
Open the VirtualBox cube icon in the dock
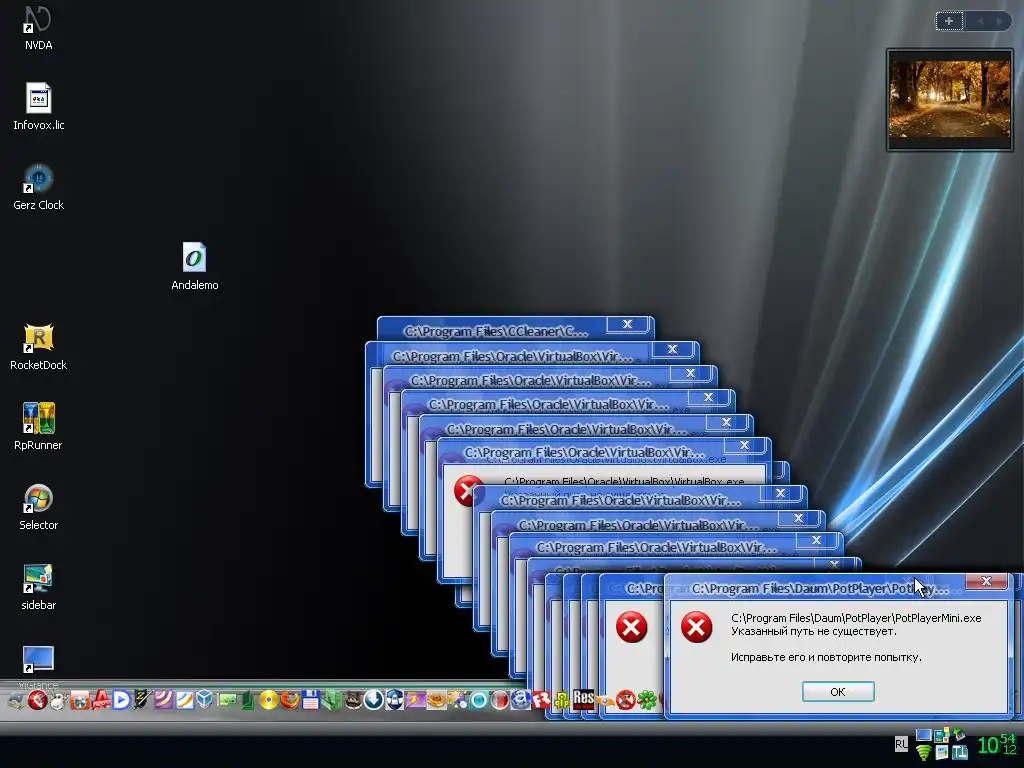(204, 700)
